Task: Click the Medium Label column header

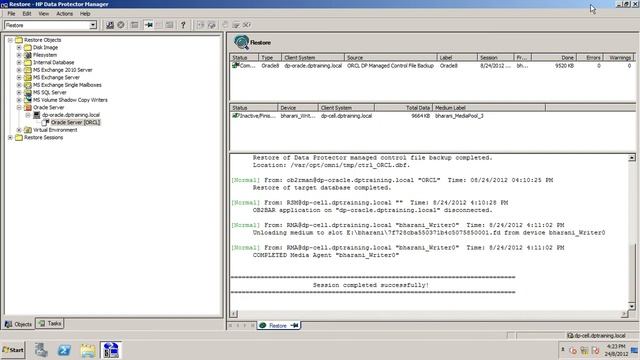Action: [489, 108]
